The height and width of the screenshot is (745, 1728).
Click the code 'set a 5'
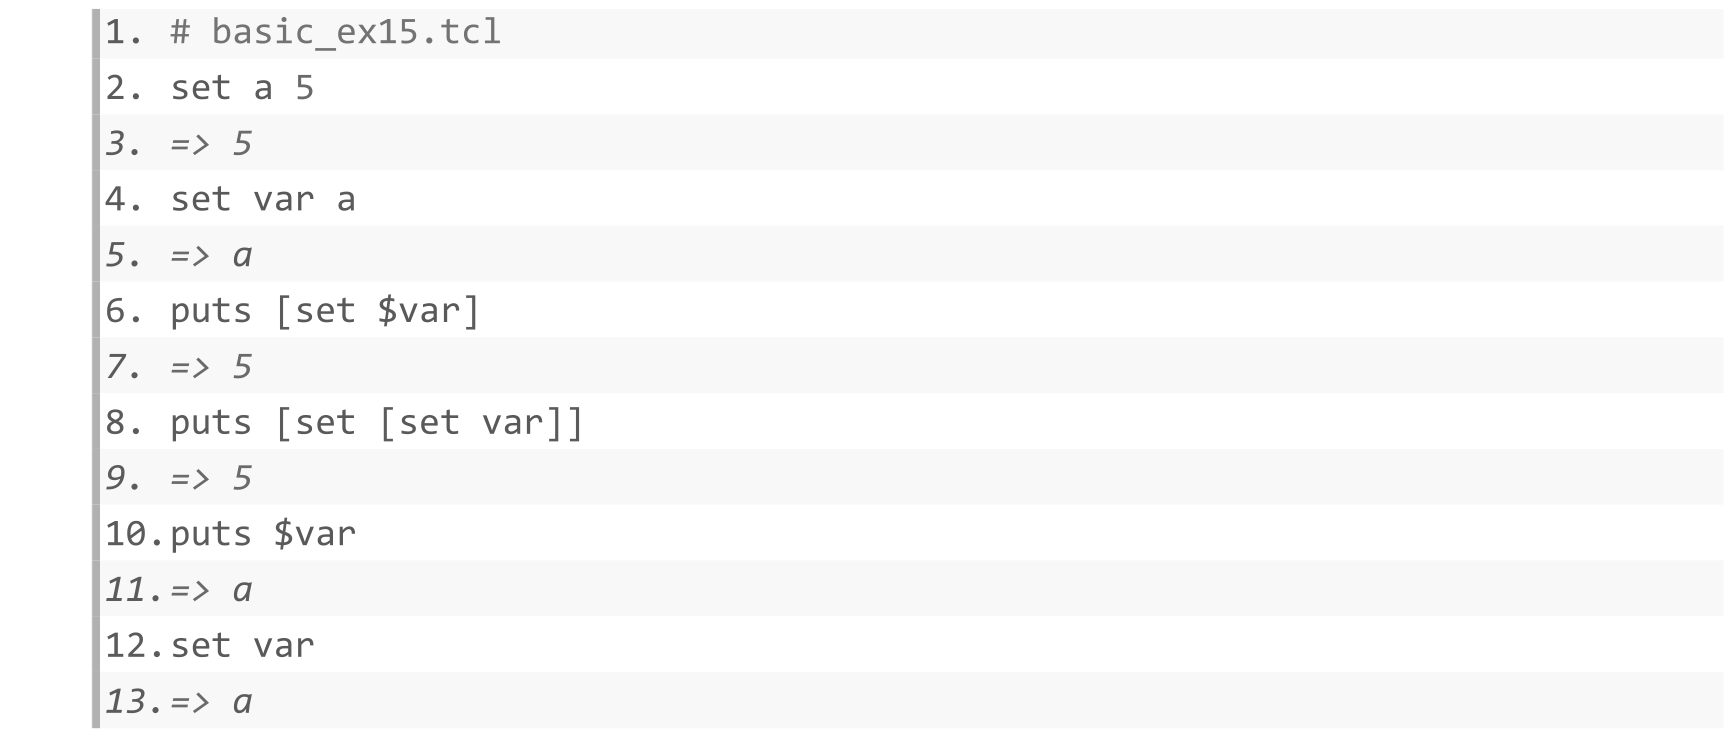[x=242, y=88]
